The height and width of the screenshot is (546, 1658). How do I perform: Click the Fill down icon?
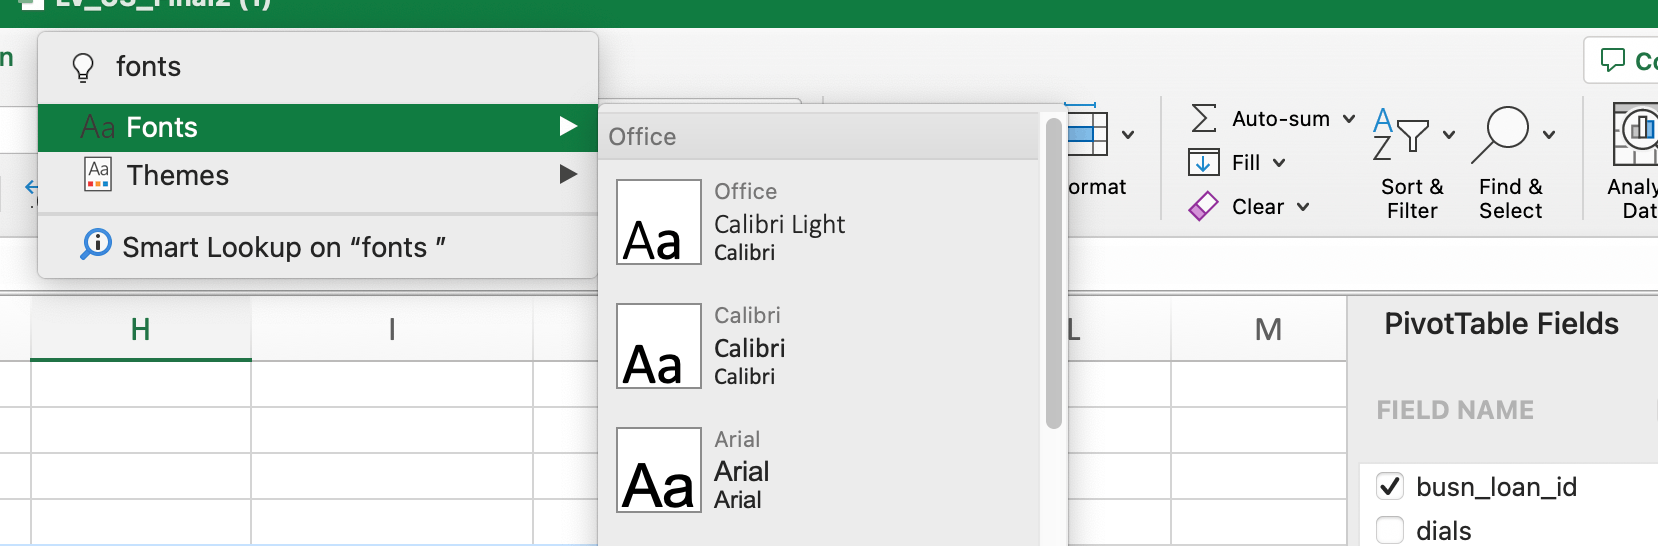click(1204, 162)
